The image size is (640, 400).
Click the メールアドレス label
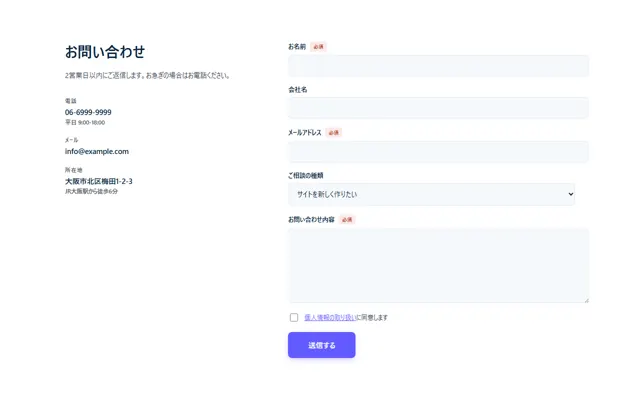(x=305, y=133)
